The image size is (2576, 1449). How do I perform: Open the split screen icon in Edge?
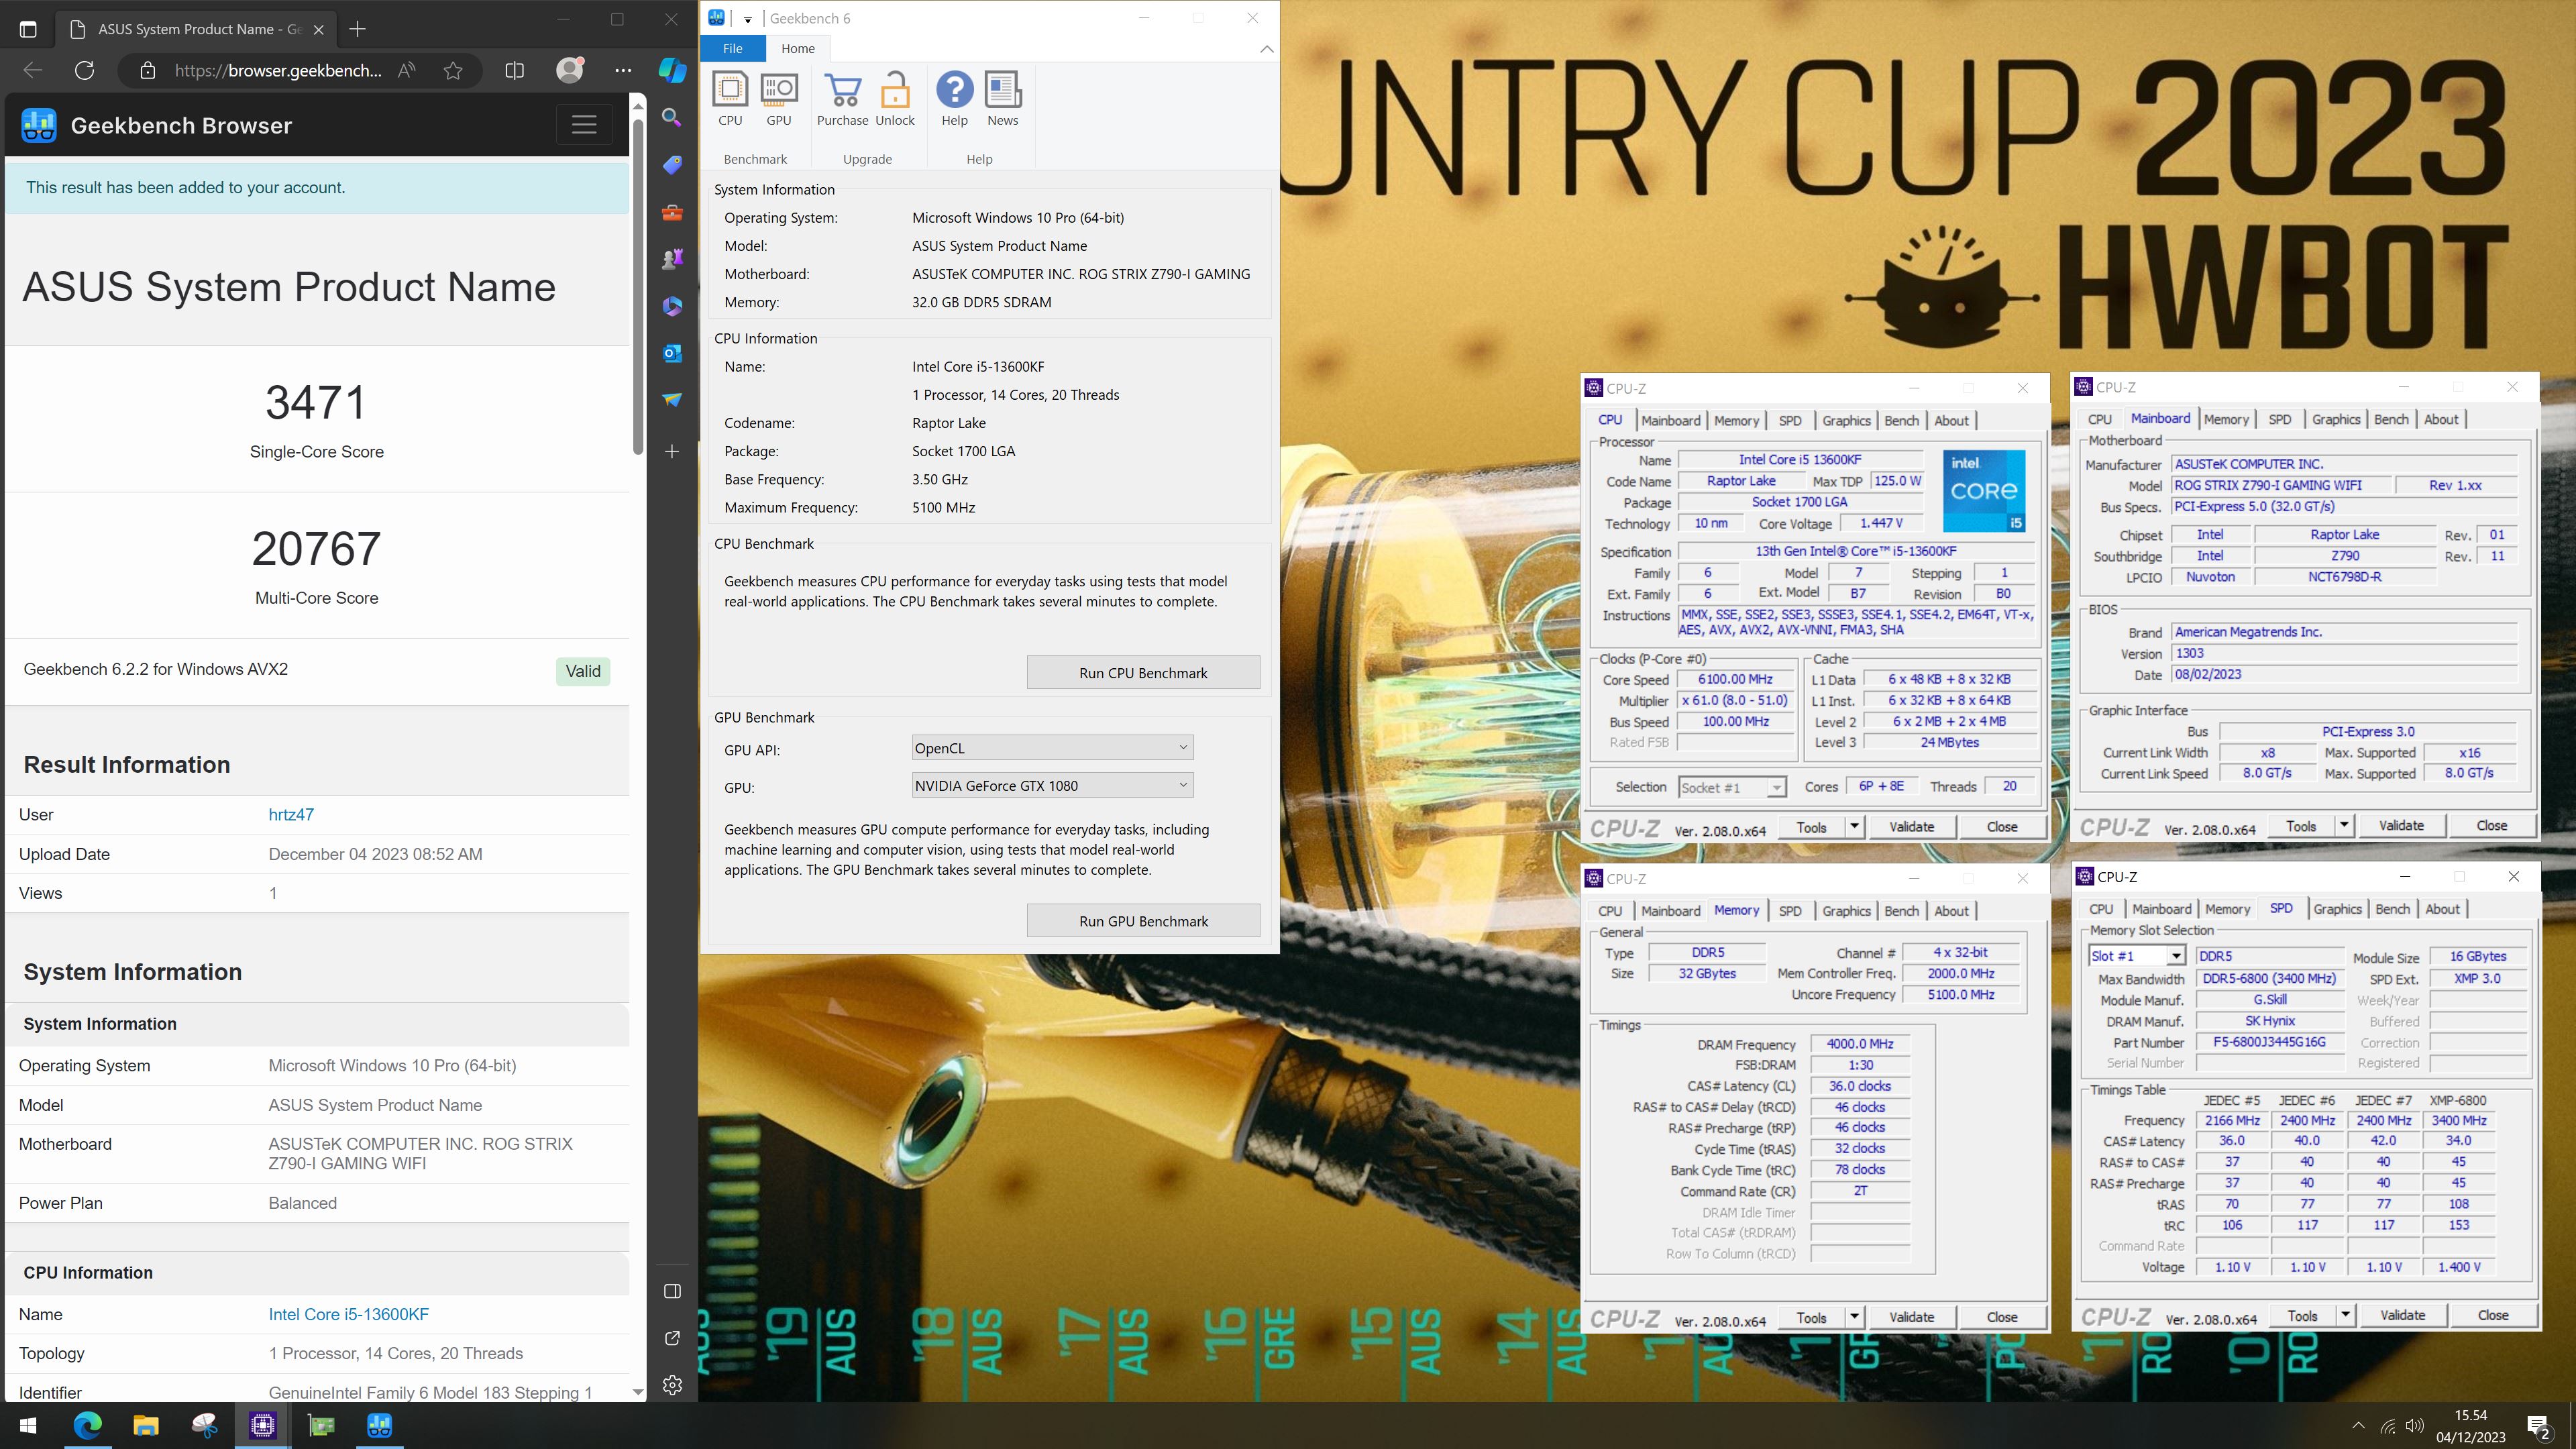tap(514, 70)
